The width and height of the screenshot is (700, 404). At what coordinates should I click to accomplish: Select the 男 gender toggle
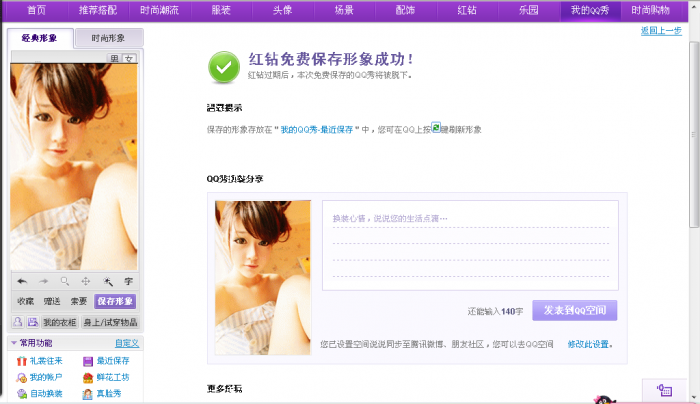pos(115,58)
